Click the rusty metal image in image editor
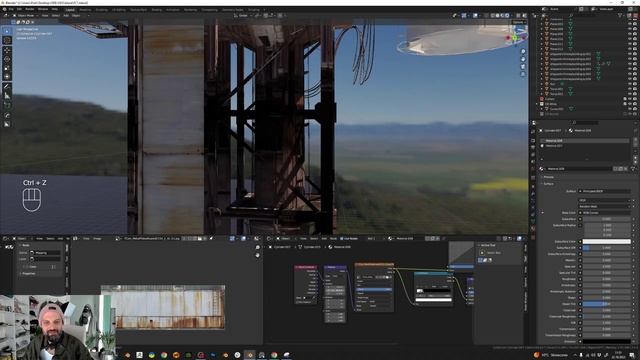Viewport: 640px width, 360px height. click(163, 307)
